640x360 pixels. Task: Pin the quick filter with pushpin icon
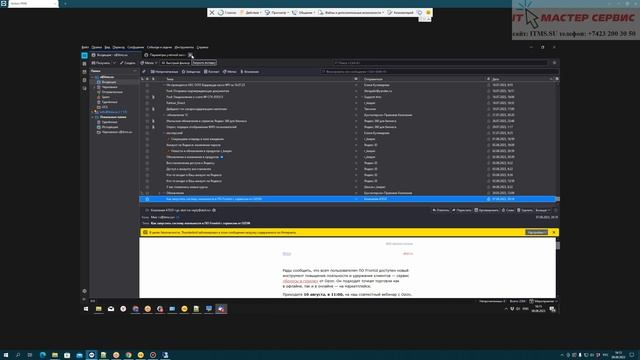pos(144,71)
